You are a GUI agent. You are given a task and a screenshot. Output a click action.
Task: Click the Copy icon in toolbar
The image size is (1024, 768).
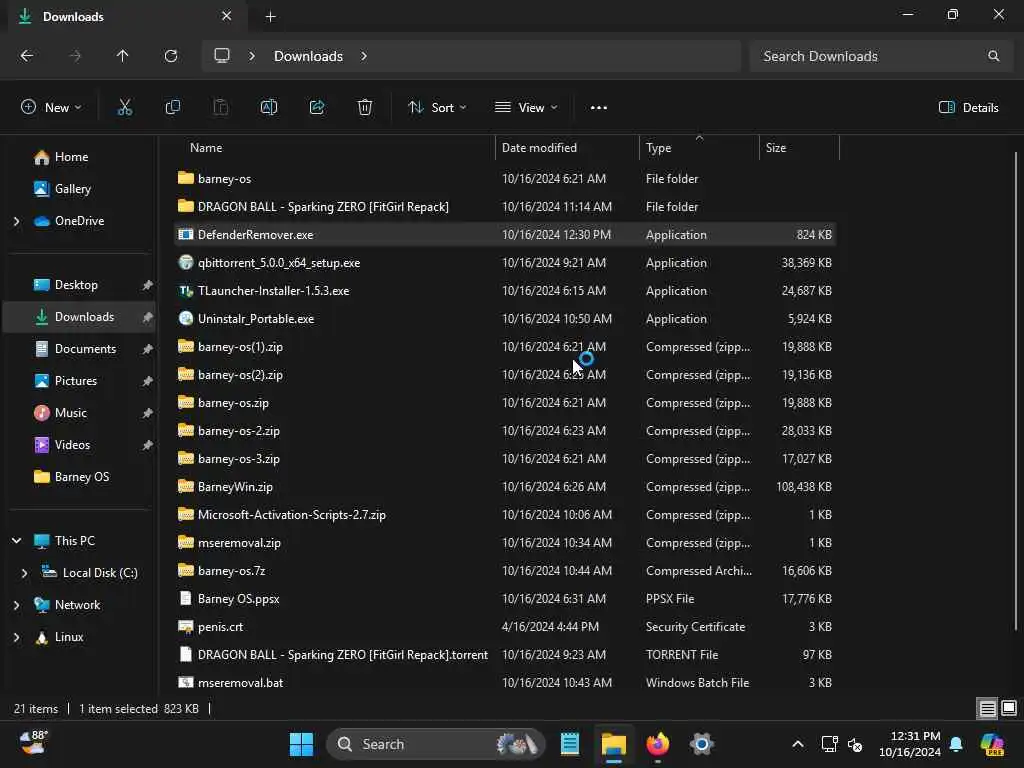pyautogui.click(x=172, y=108)
